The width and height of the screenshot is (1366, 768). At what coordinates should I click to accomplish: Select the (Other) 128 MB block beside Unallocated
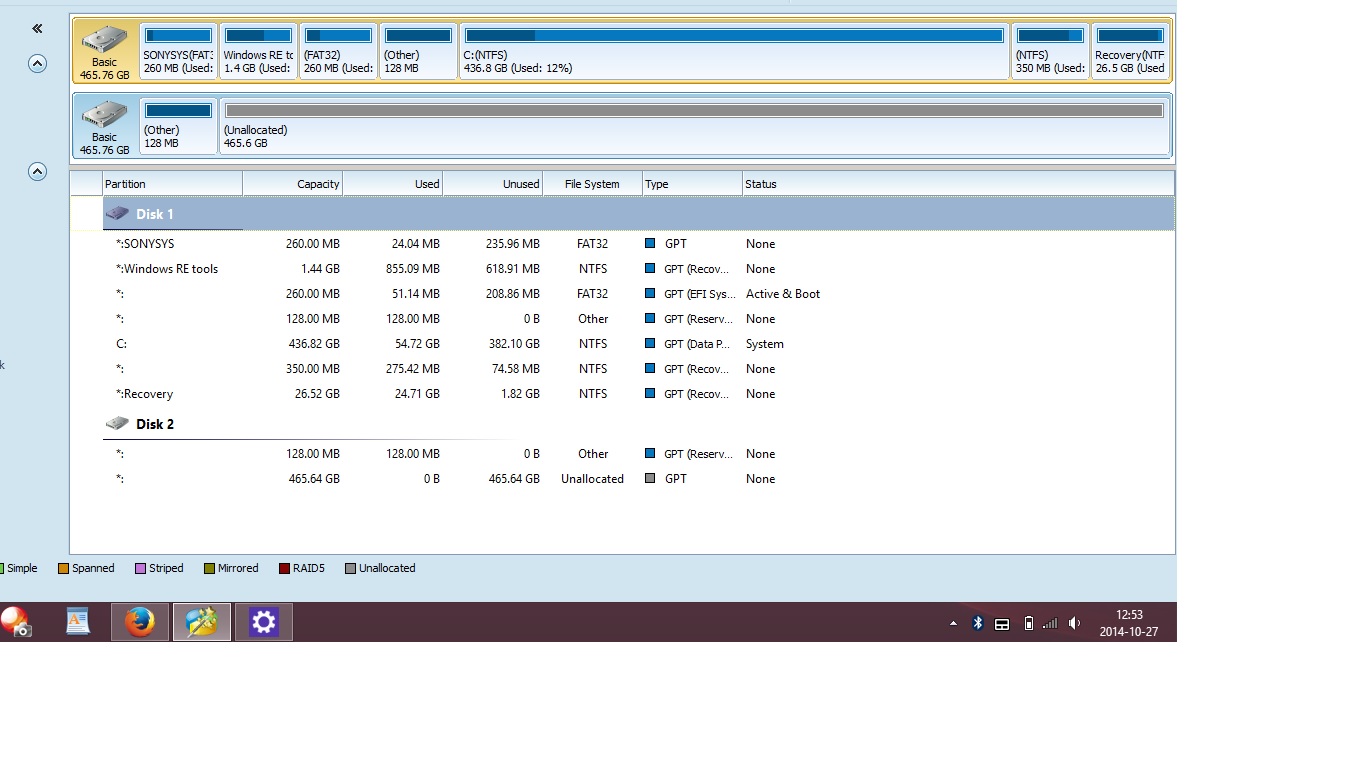(179, 125)
